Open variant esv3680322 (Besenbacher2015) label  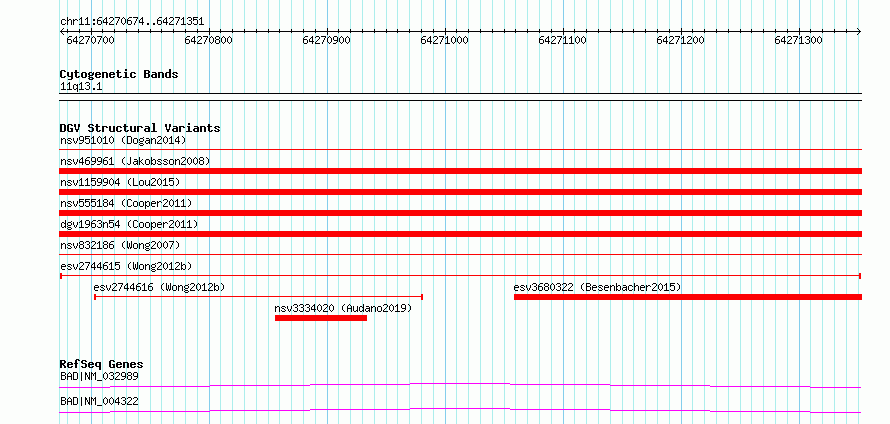(597, 287)
